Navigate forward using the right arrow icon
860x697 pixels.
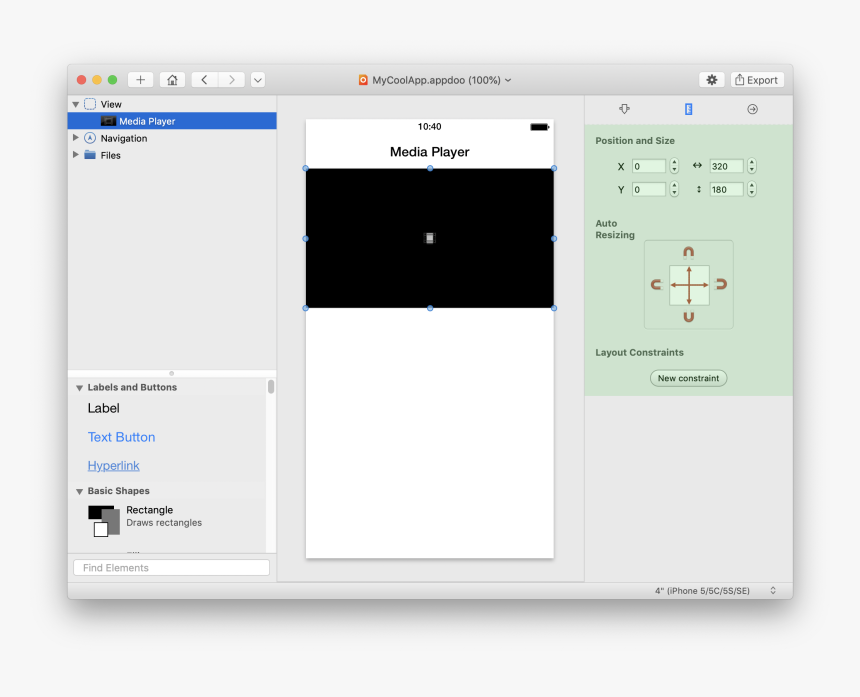pyautogui.click(x=231, y=79)
